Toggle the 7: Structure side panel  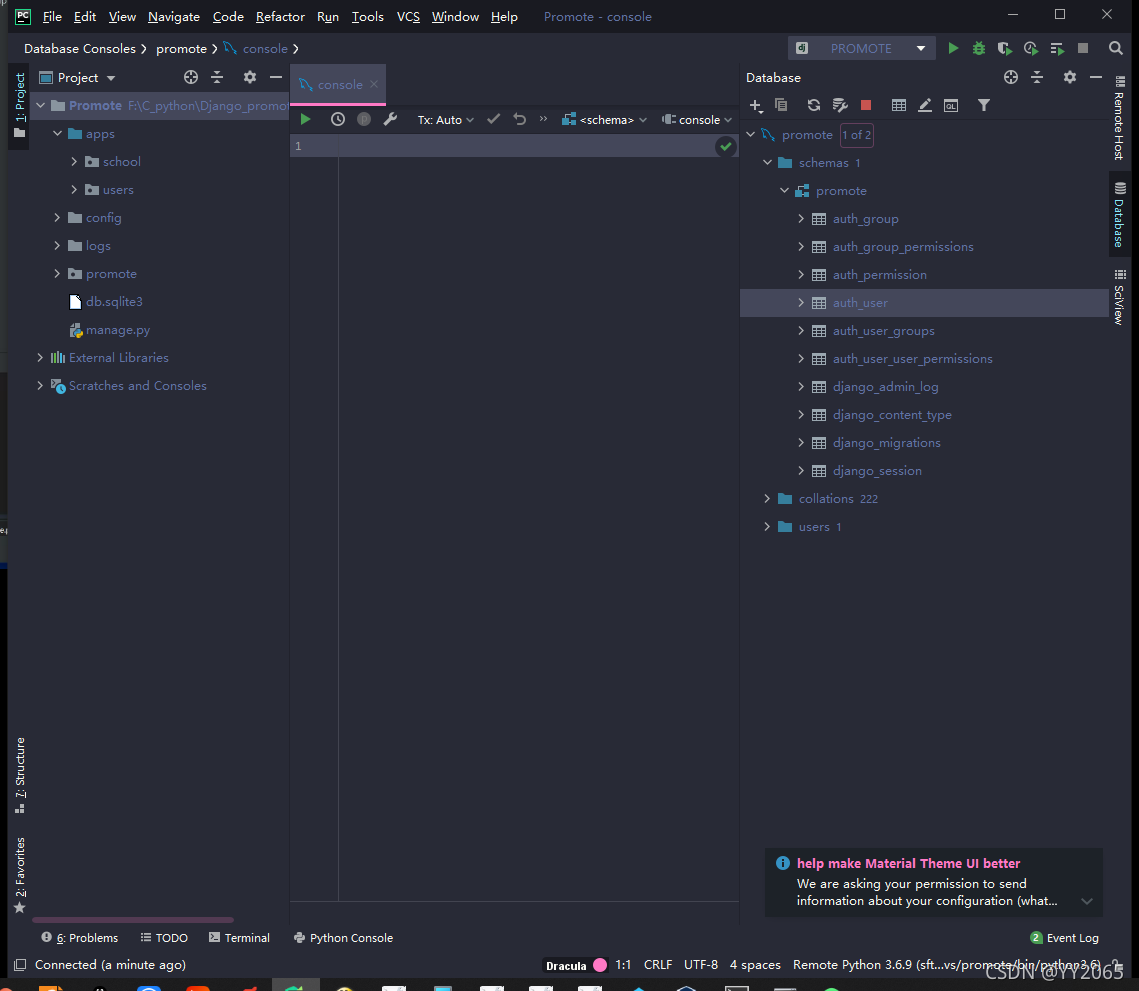coord(20,775)
